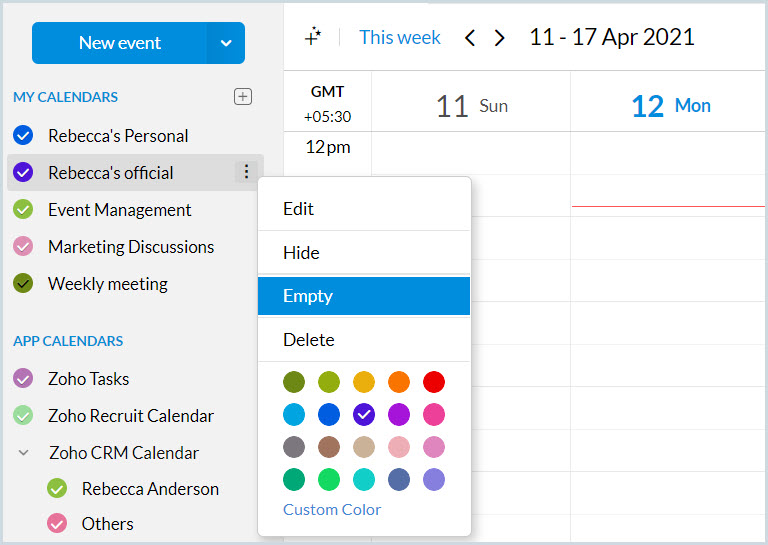Click the sparkle smart-add icon
Viewport: 768px width, 545px height.
(x=313, y=37)
